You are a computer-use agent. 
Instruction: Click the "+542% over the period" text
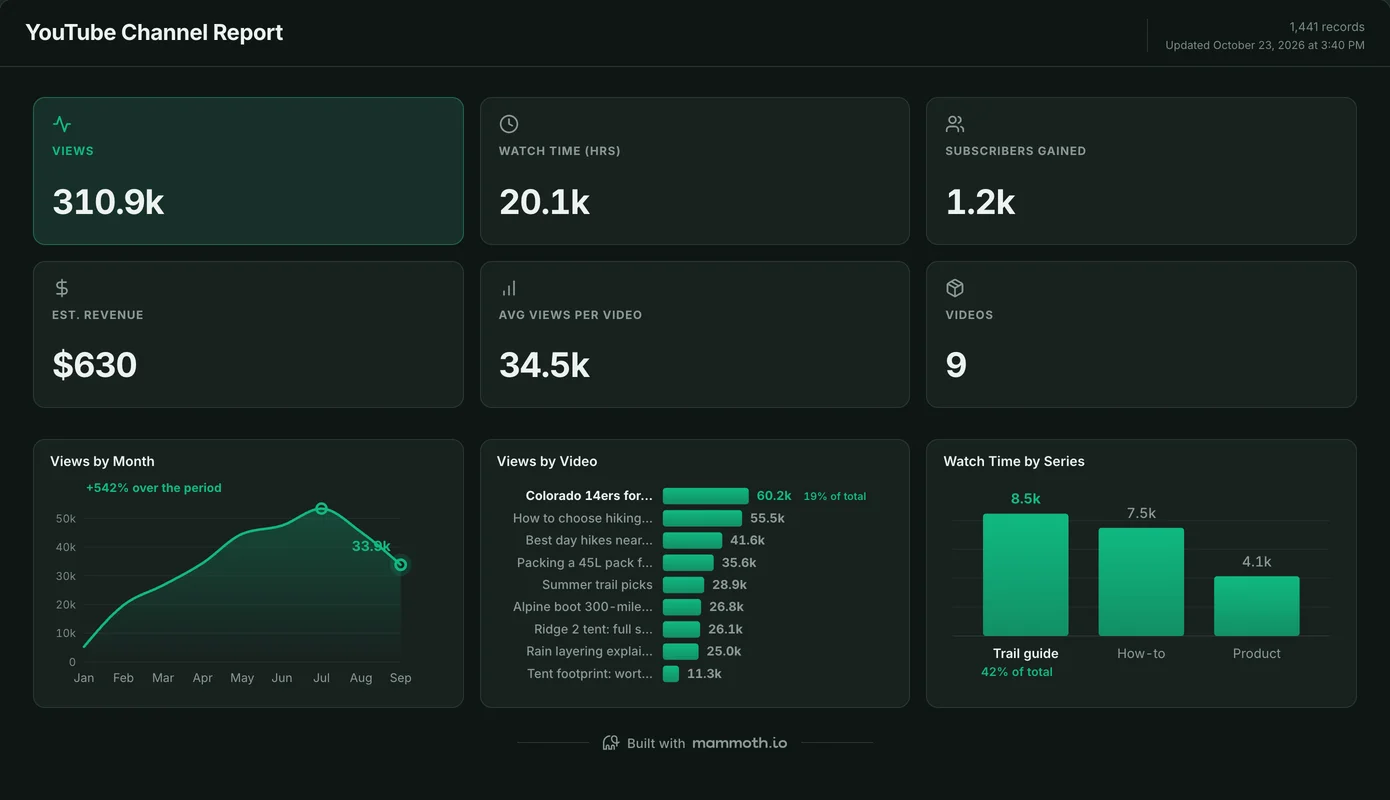pos(154,488)
